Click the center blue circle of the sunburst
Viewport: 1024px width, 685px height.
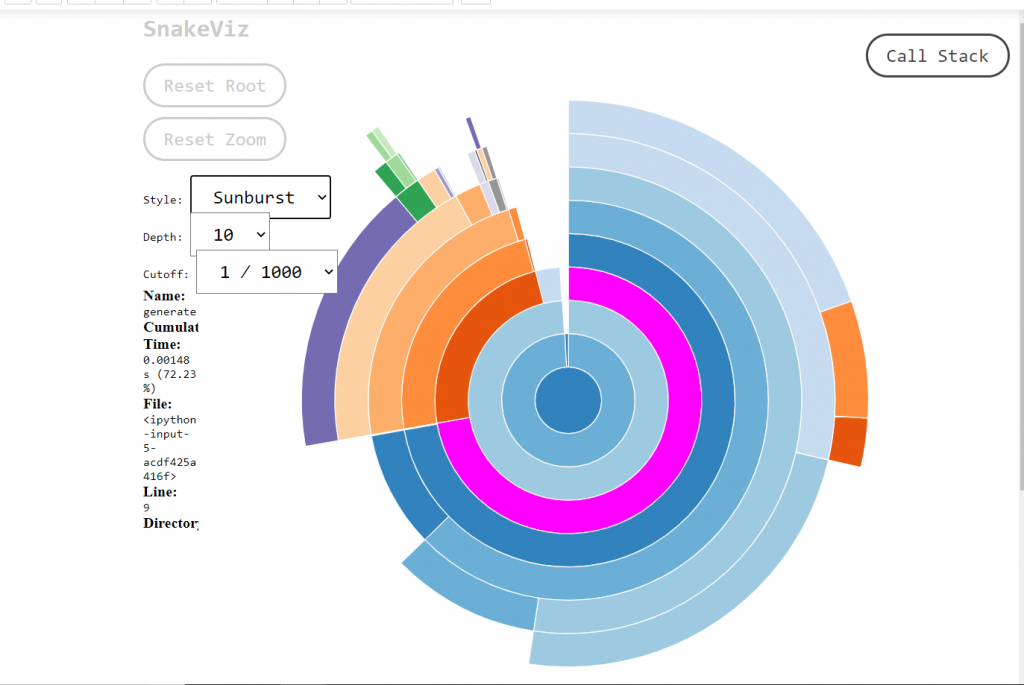[x=567, y=398]
